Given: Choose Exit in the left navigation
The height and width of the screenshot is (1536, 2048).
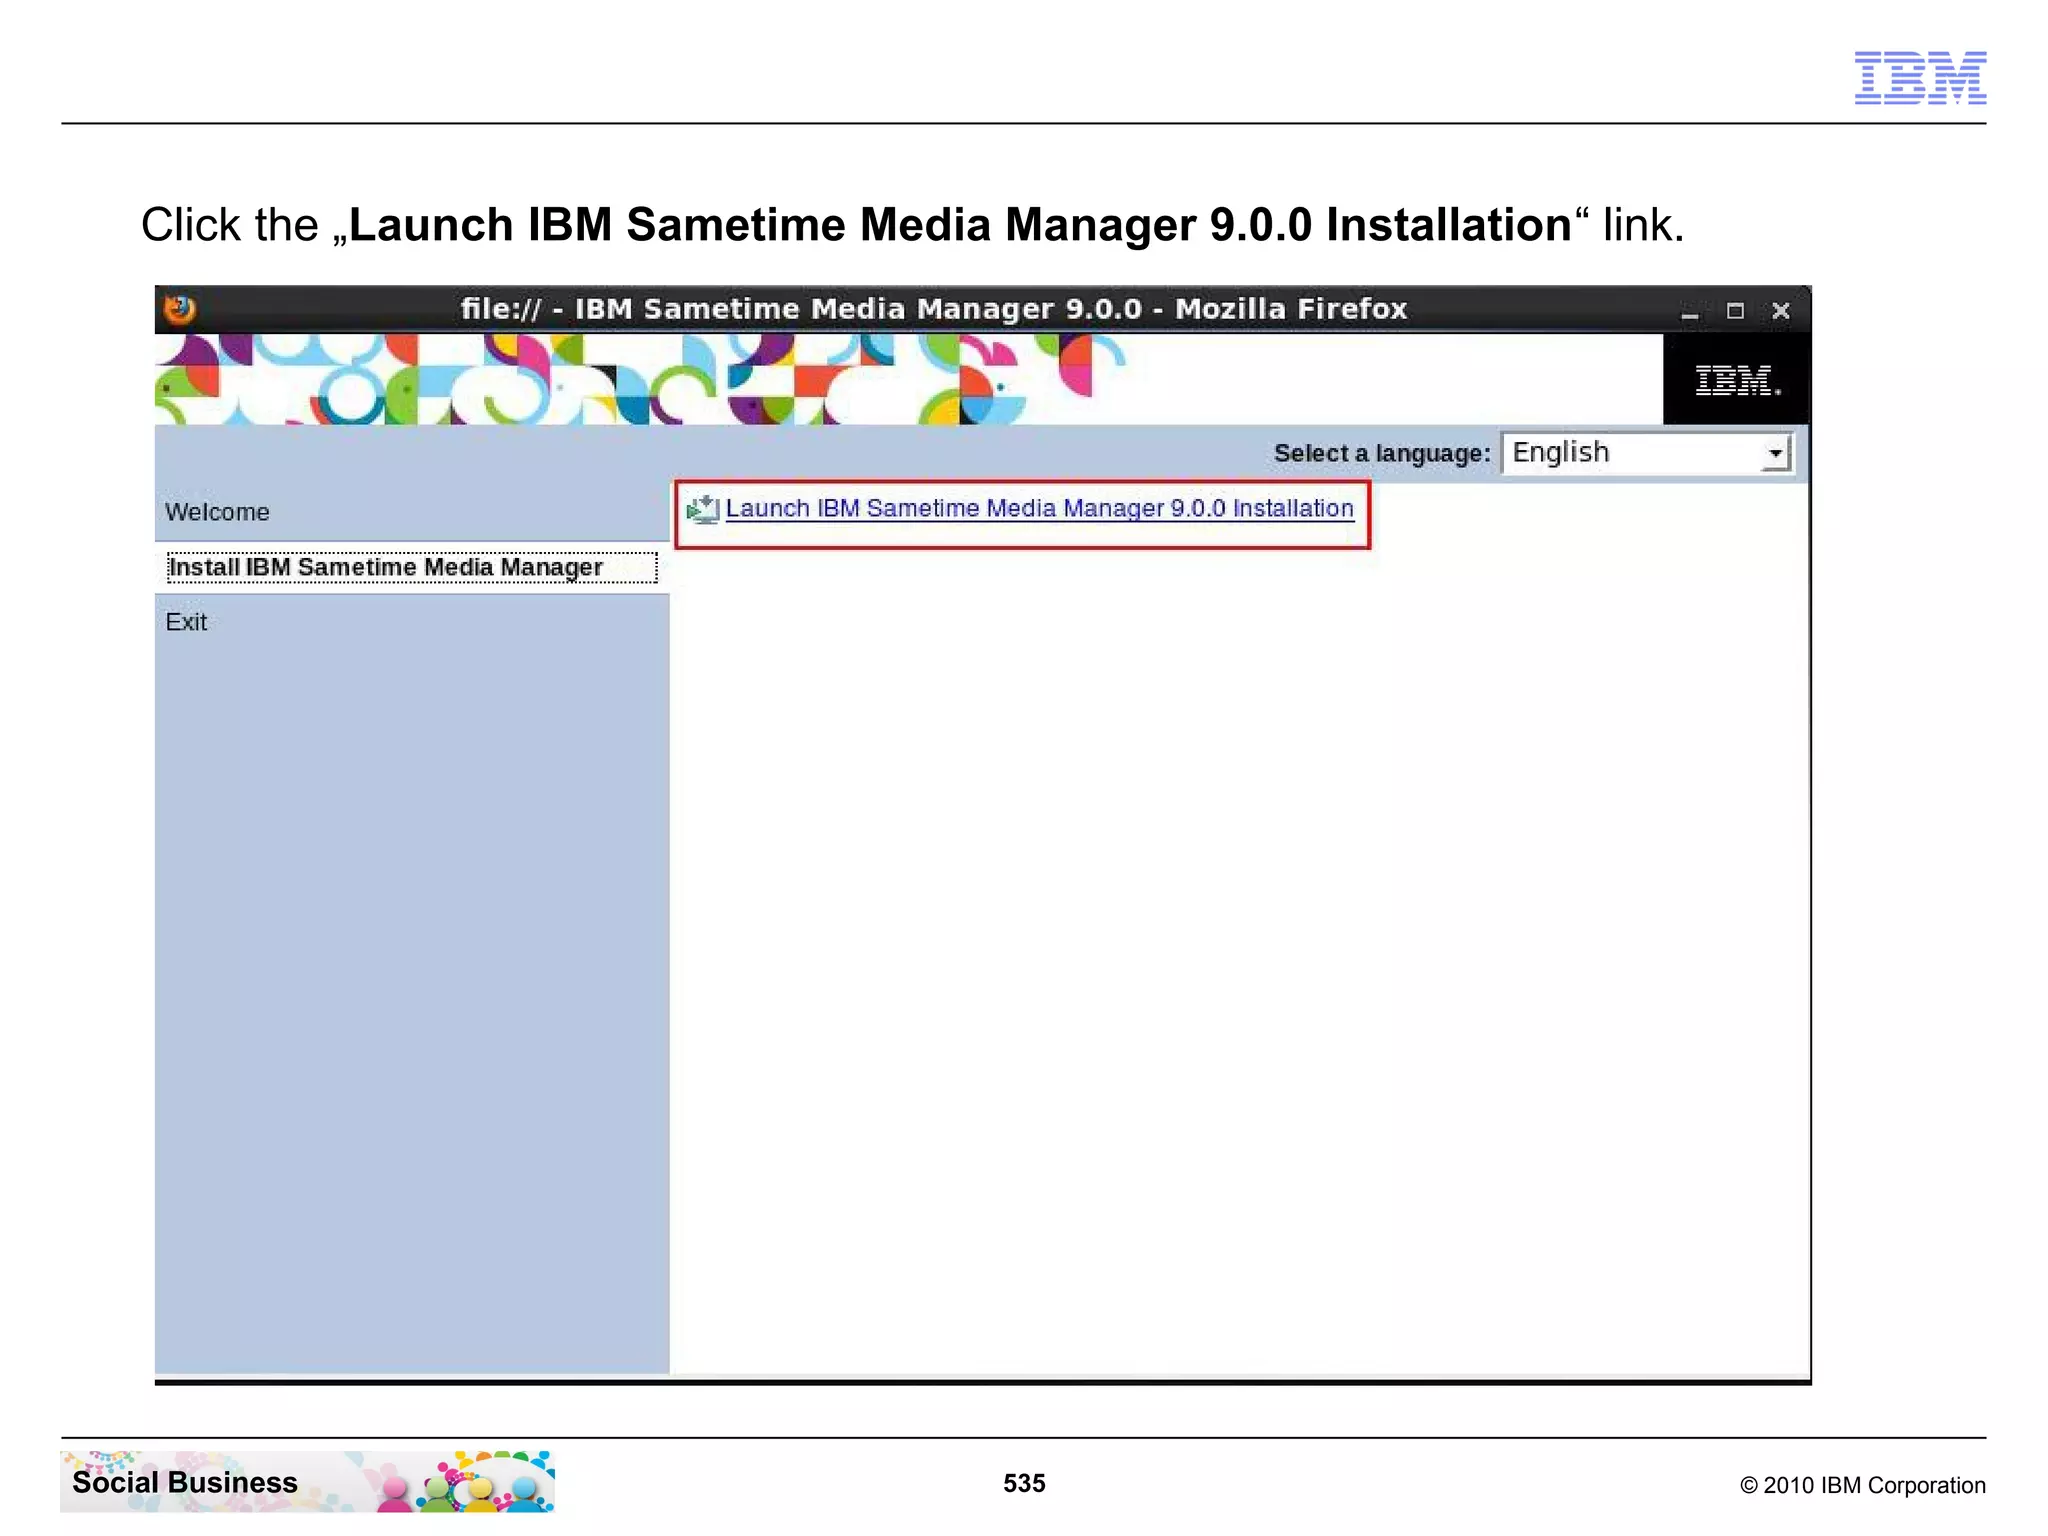Looking at the screenshot, I should [x=186, y=622].
